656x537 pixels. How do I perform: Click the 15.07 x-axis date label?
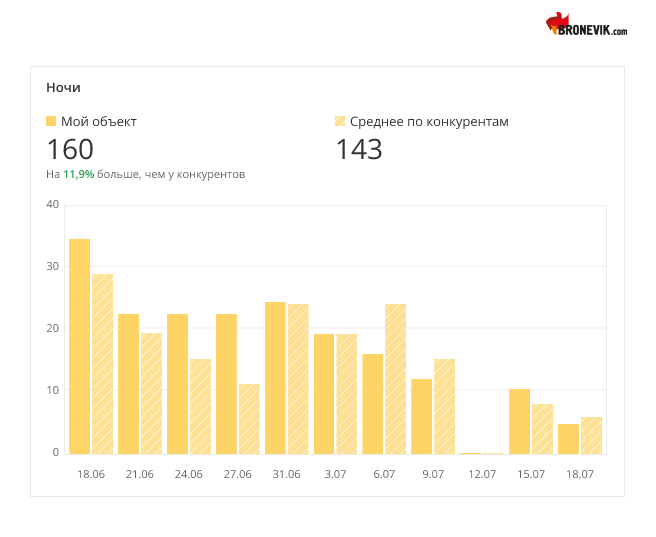tap(531, 475)
